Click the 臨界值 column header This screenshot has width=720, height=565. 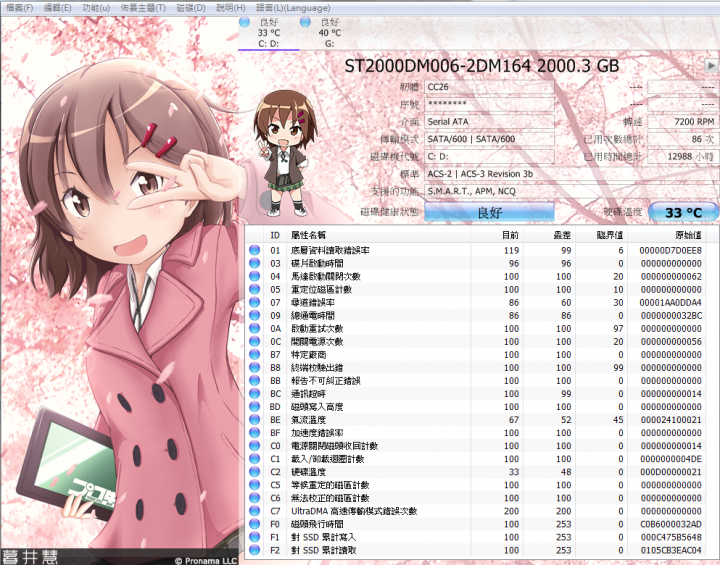click(x=602, y=235)
